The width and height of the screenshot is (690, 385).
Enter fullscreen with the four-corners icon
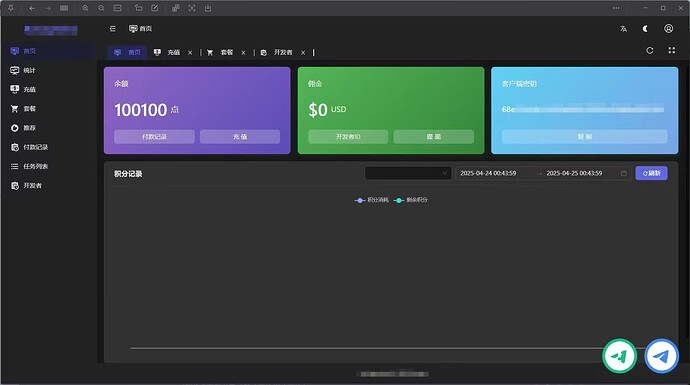click(672, 51)
